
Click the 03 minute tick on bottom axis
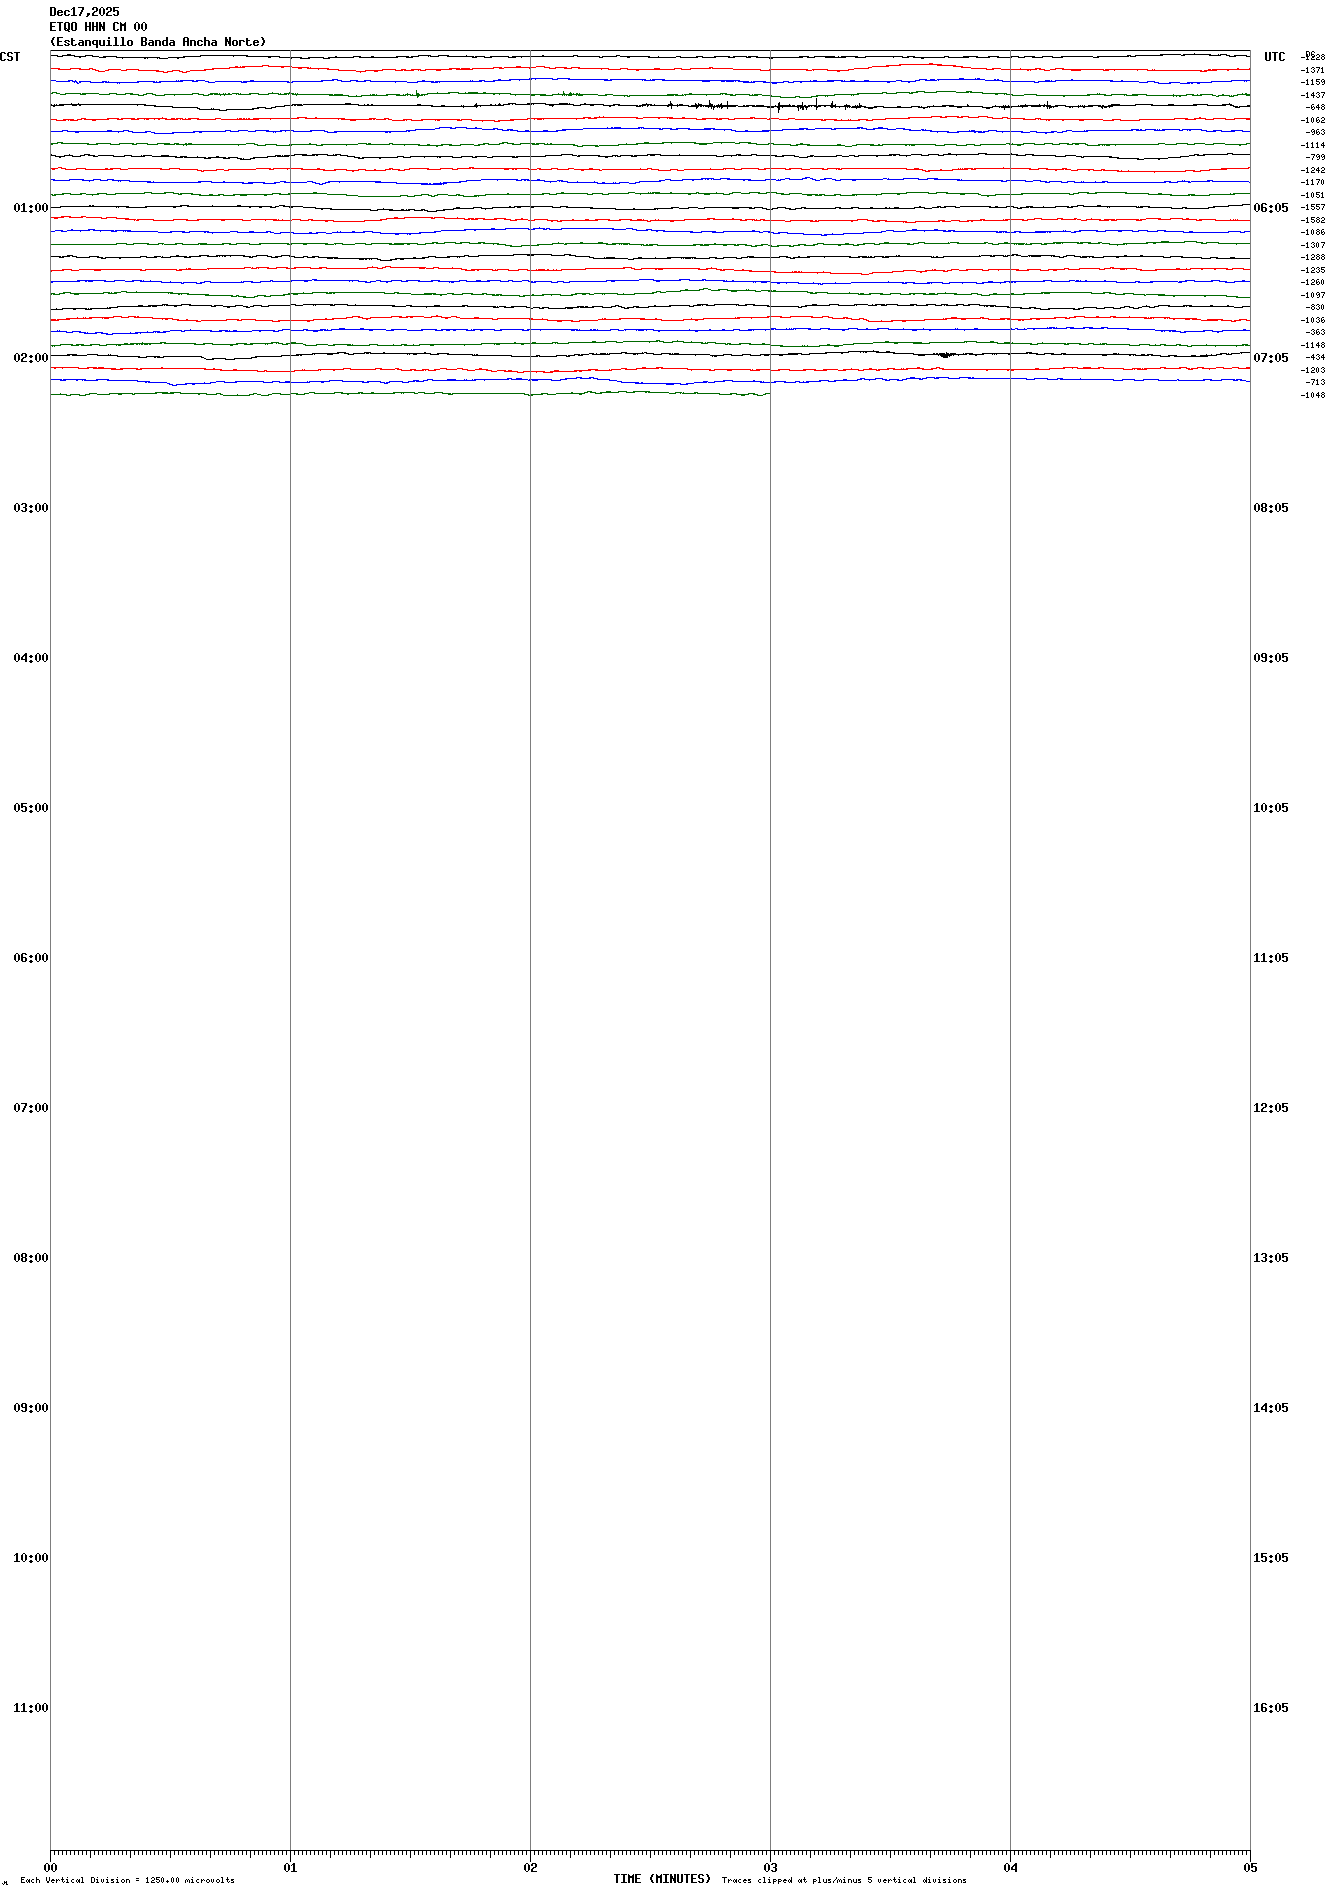(x=770, y=1867)
